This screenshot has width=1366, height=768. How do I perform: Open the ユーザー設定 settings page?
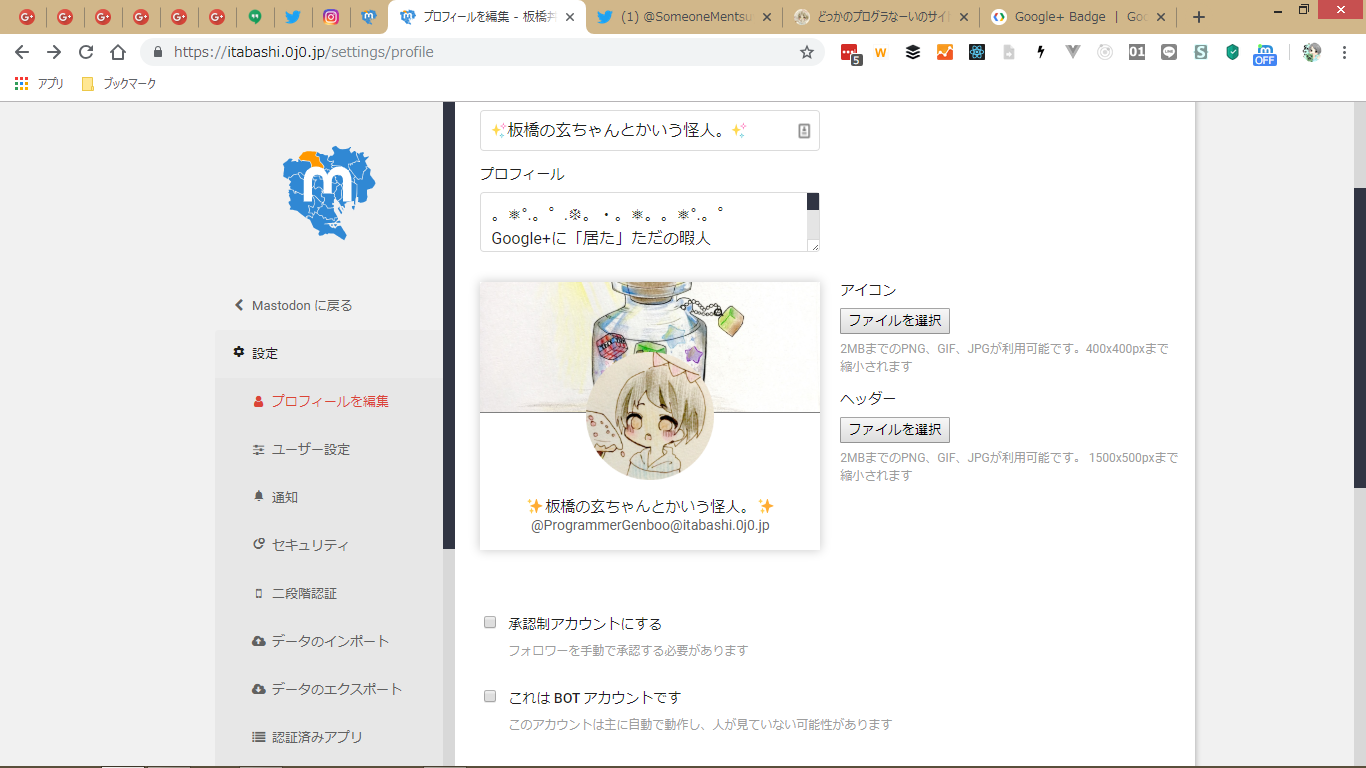pyautogui.click(x=310, y=449)
